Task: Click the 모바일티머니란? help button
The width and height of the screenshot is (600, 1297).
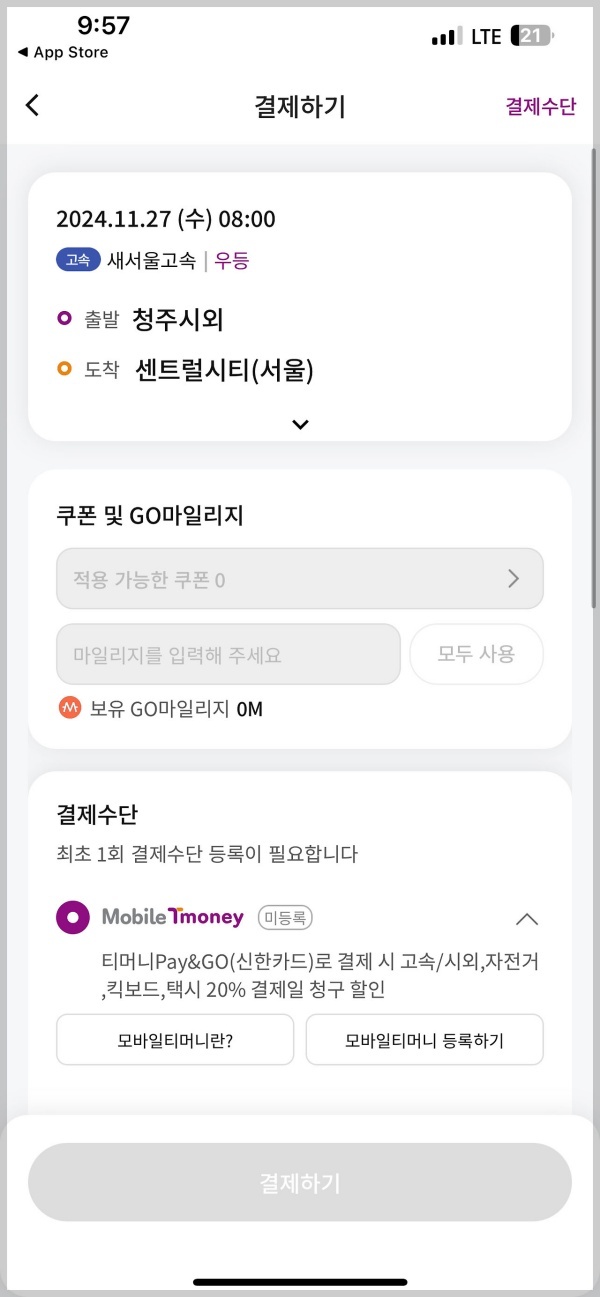Action: tap(174, 1039)
